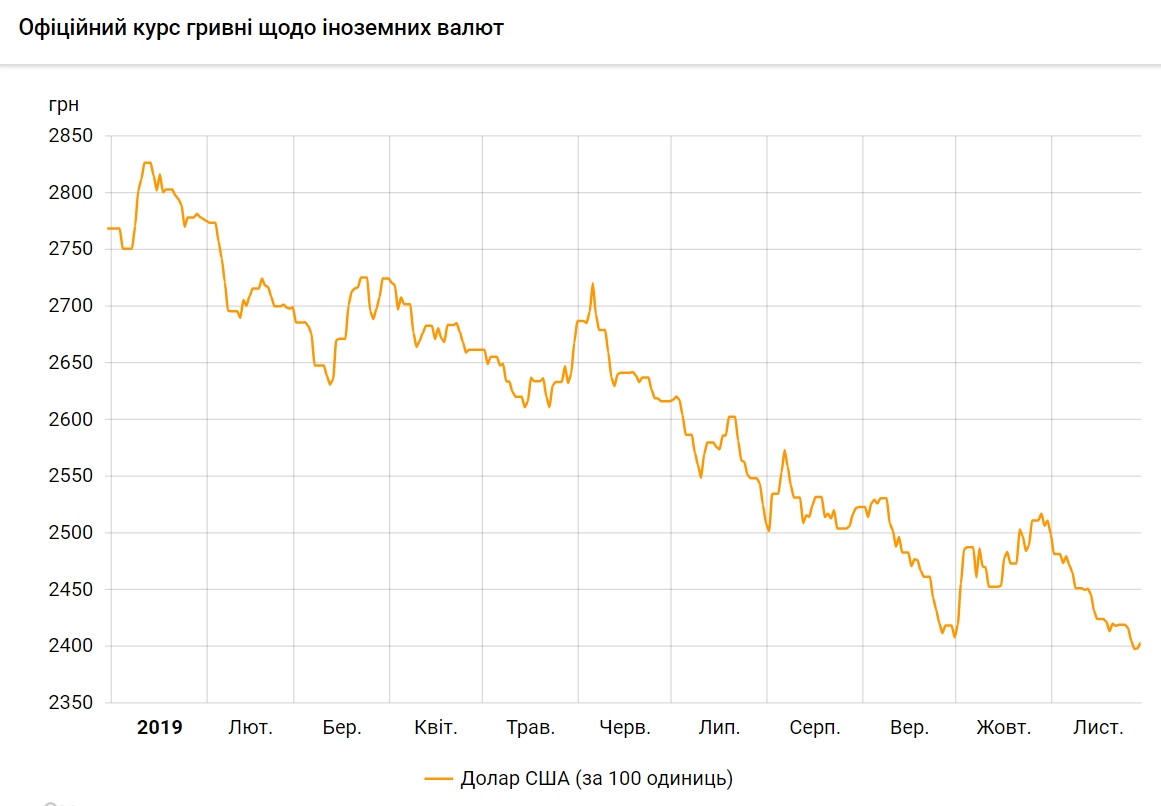The image size is (1161, 806).
Task: Click the 2850 value on the y-axis
Action: point(70,136)
